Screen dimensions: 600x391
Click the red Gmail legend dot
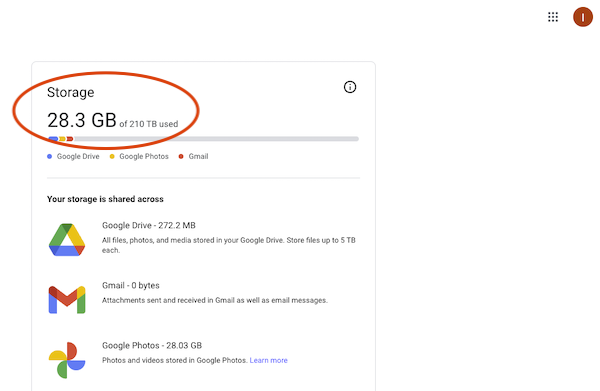(x=181, y=156)
